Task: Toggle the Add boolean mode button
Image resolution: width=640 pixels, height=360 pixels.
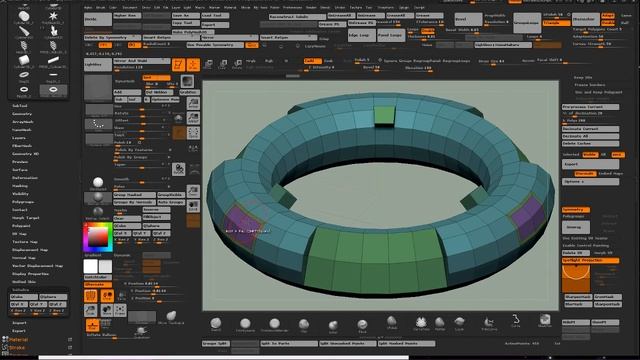Action: 127,92
